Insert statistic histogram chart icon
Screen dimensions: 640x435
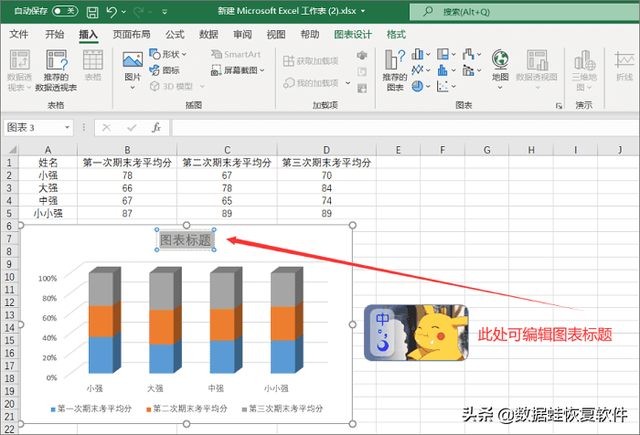pyautogui.click(x=443, y=70)
